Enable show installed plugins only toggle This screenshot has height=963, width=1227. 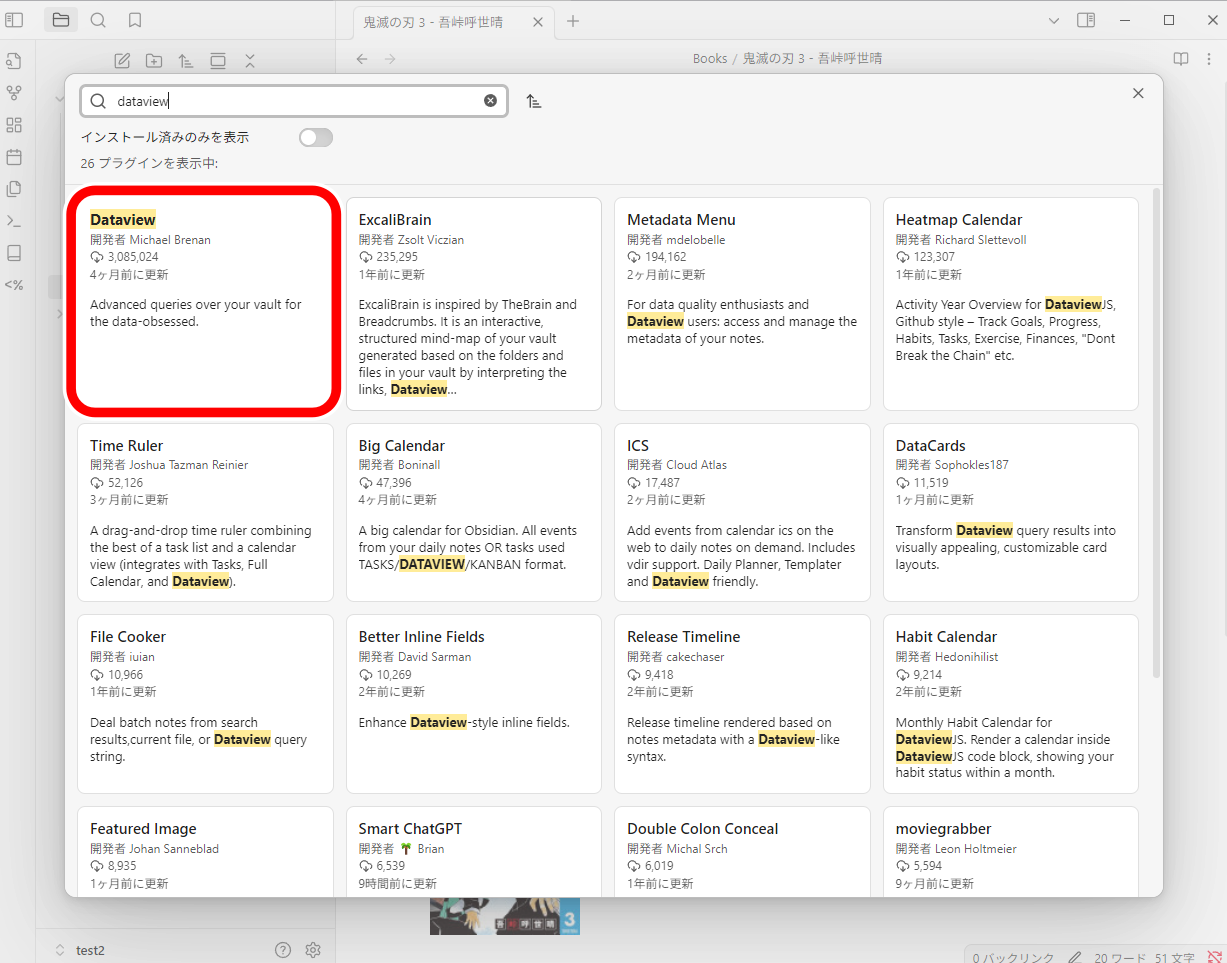(316, 137)
